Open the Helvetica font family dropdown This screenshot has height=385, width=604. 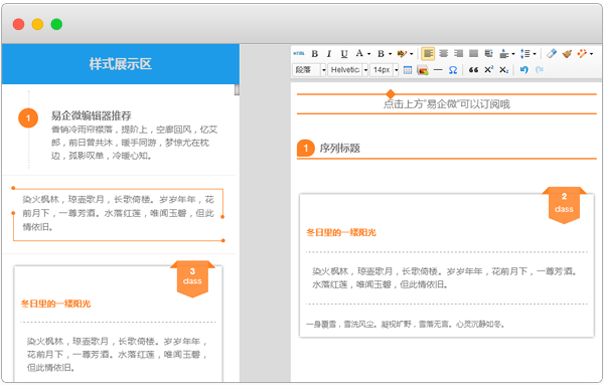click(x=348, y=70)
